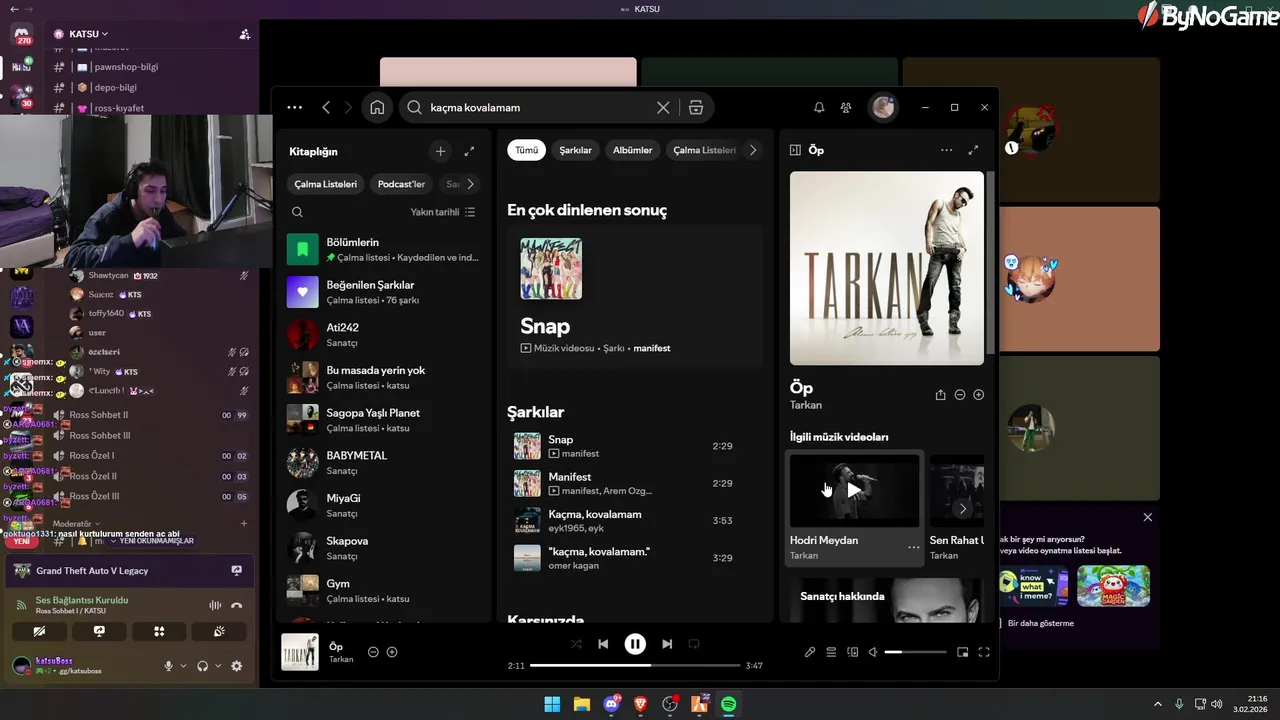Viewport: 1280px width, 720px height.
Task: Expand now playing view to fullscreen
Action: (973, 150)
